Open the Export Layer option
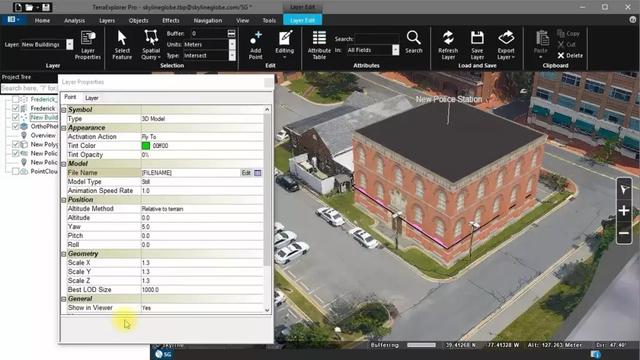 [x=506, y=45]
